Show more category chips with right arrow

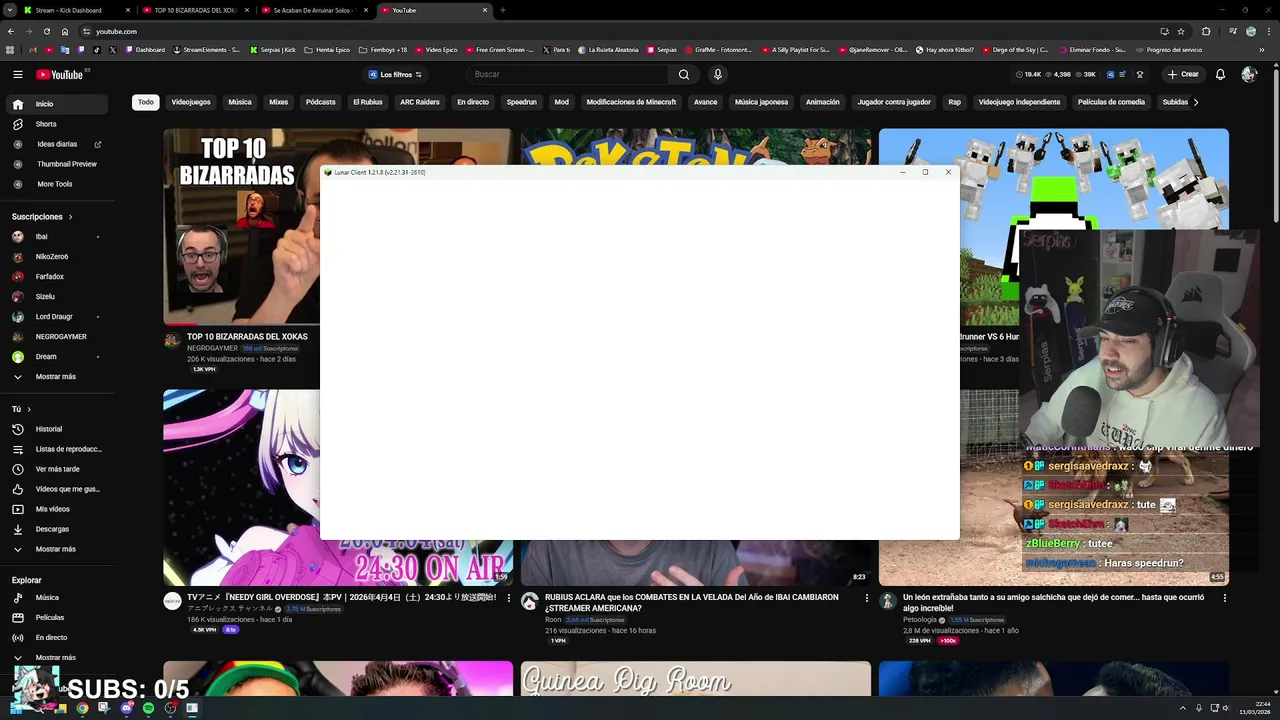point(1196,102)
